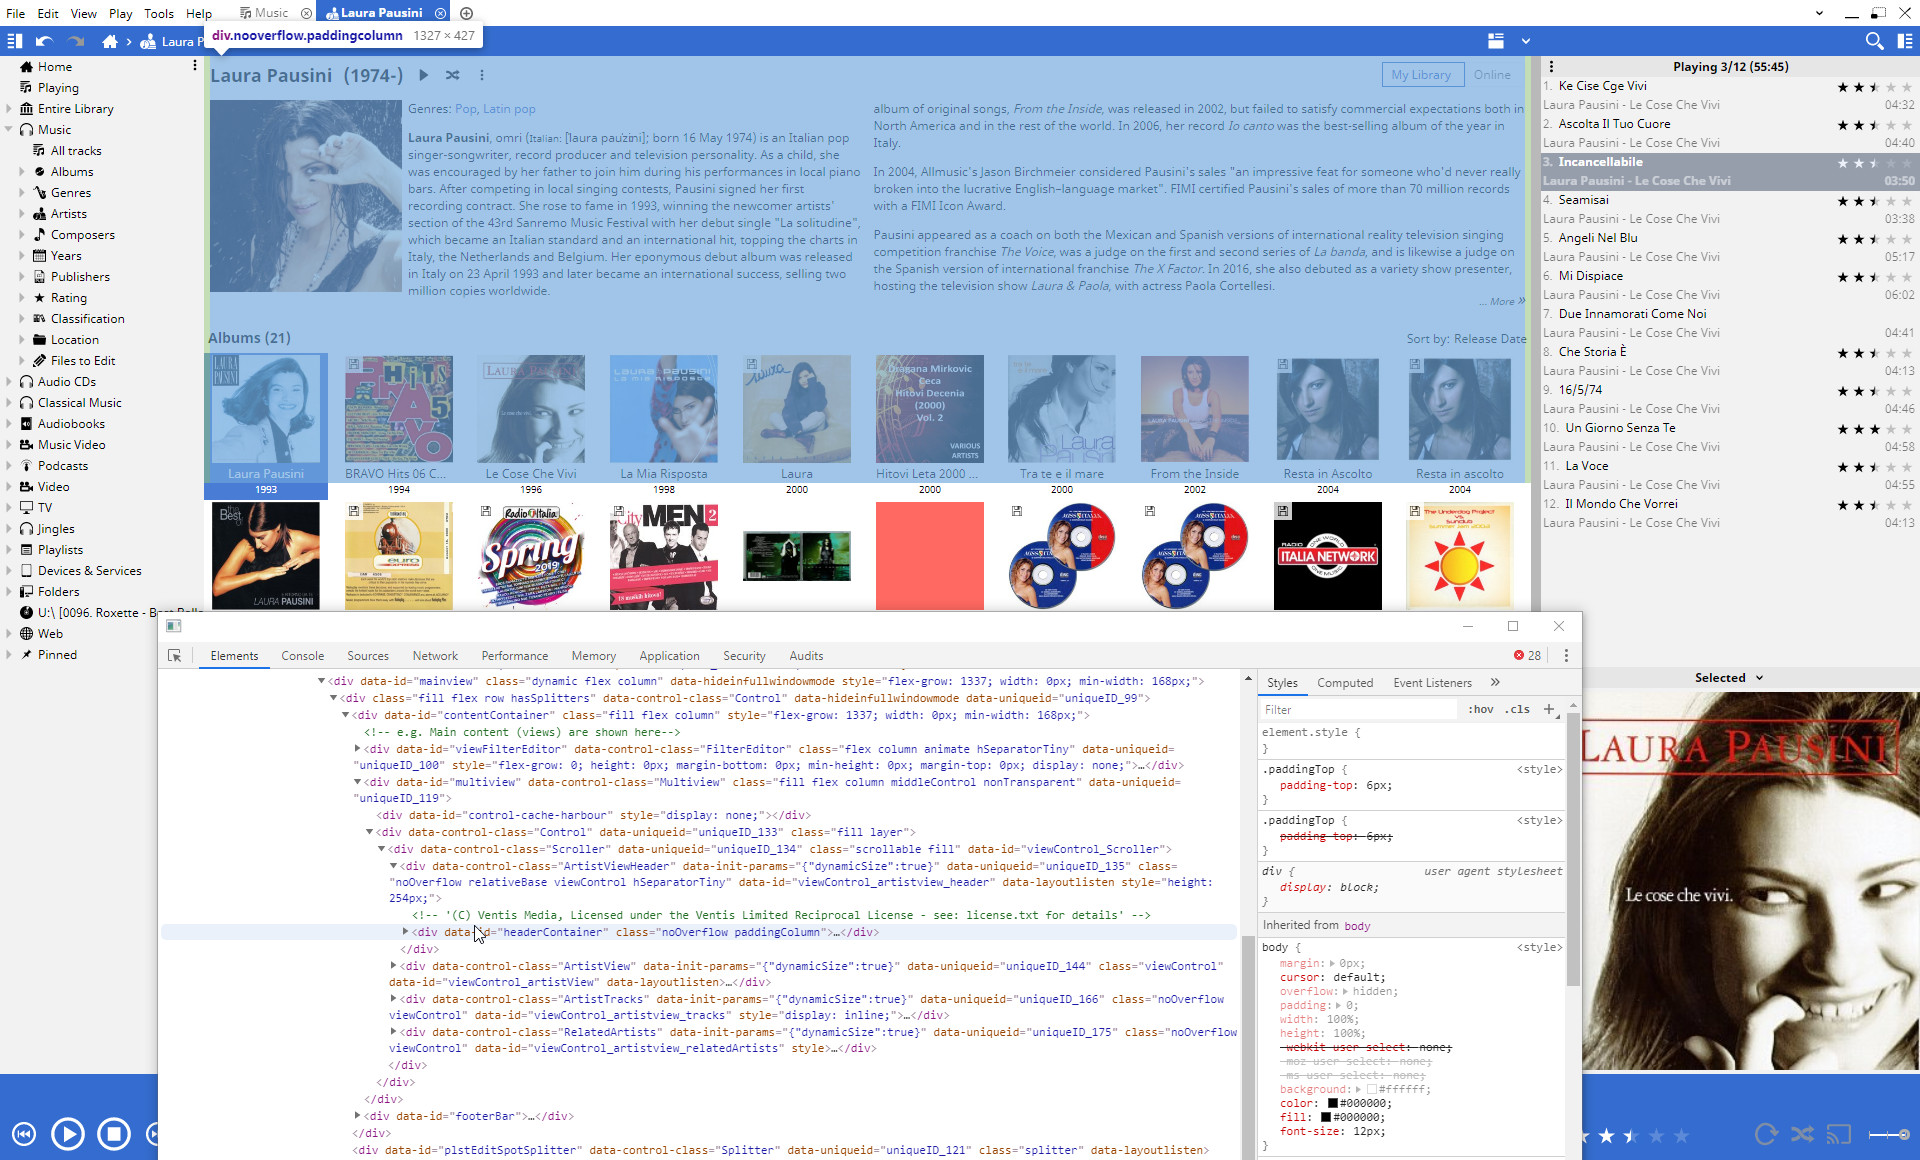Toggle element state with :hov button
The height and width of the screenshot is (1160, 1920).
(x=1480, y=709)
